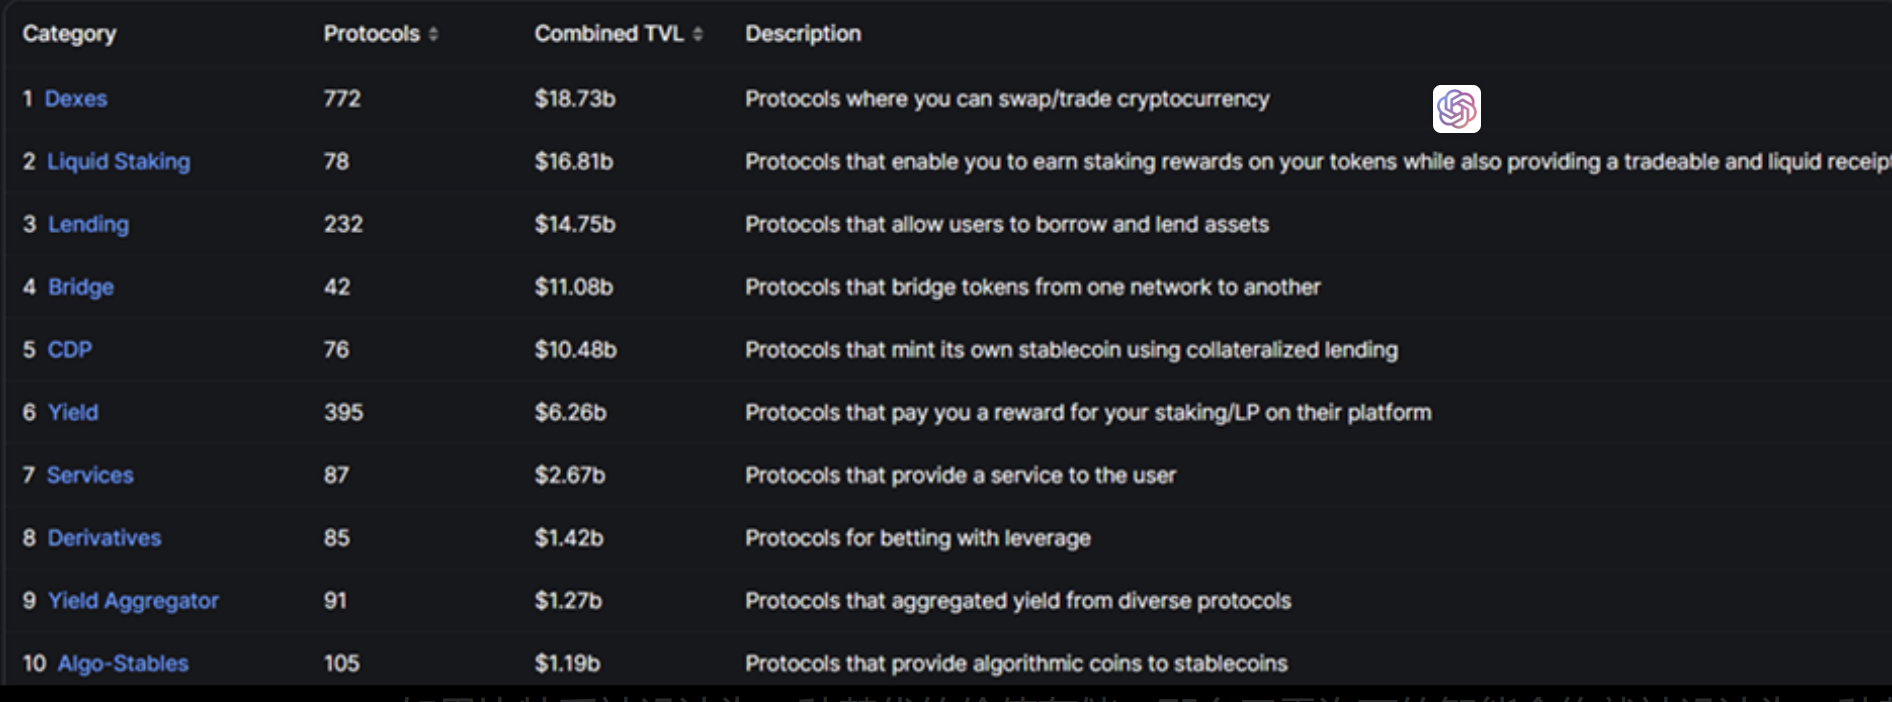
Task: Visit the Algo-Stables category link
Action: pos(123,664)
